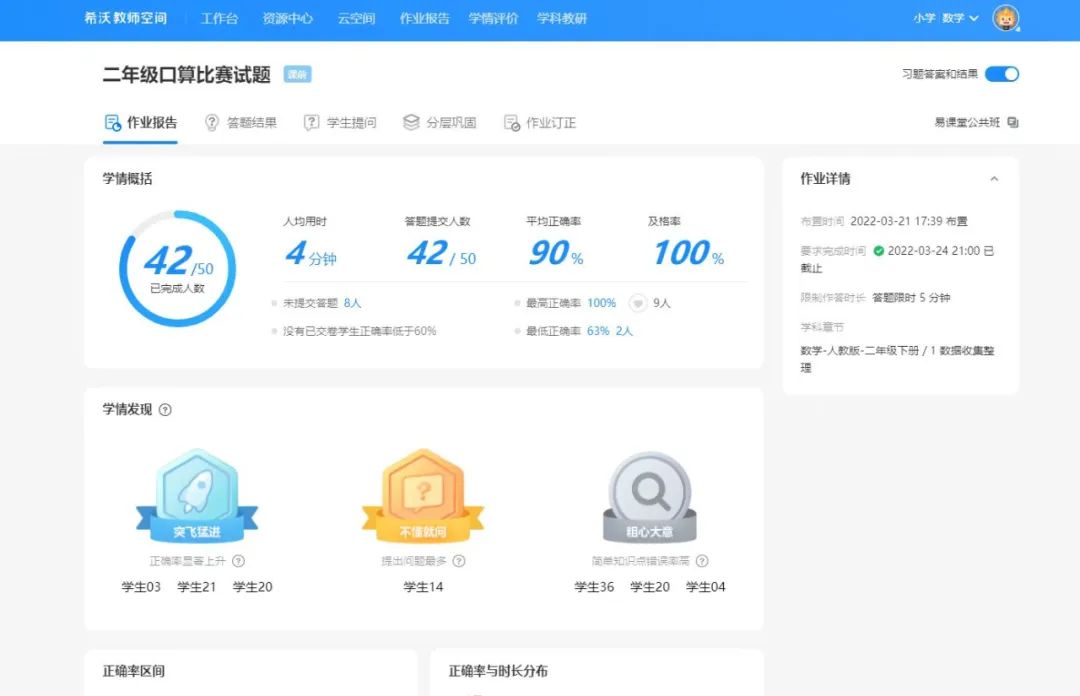Open the 分层巩固 tab
The width and height of the screenshot is (1080, 696).
coord(440,123)
